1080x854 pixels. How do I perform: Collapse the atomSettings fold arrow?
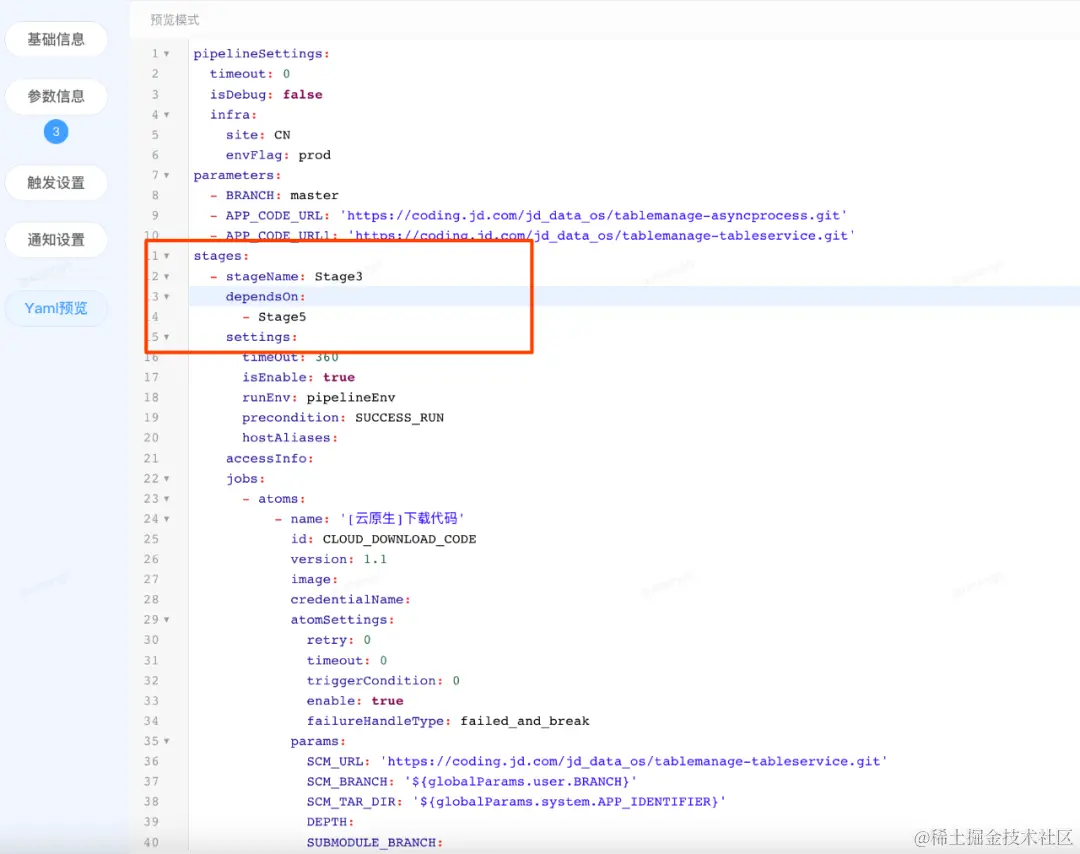(167, 620)
